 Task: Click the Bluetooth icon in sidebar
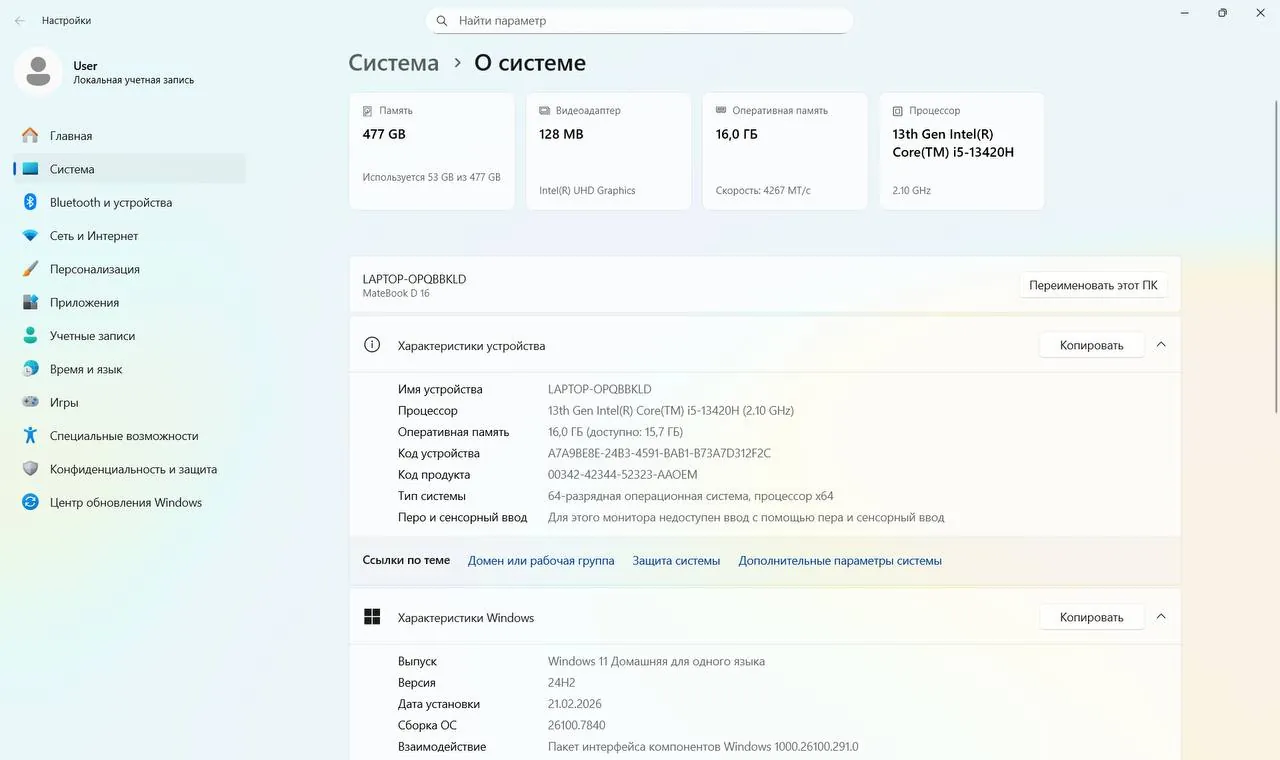[30, 202]
